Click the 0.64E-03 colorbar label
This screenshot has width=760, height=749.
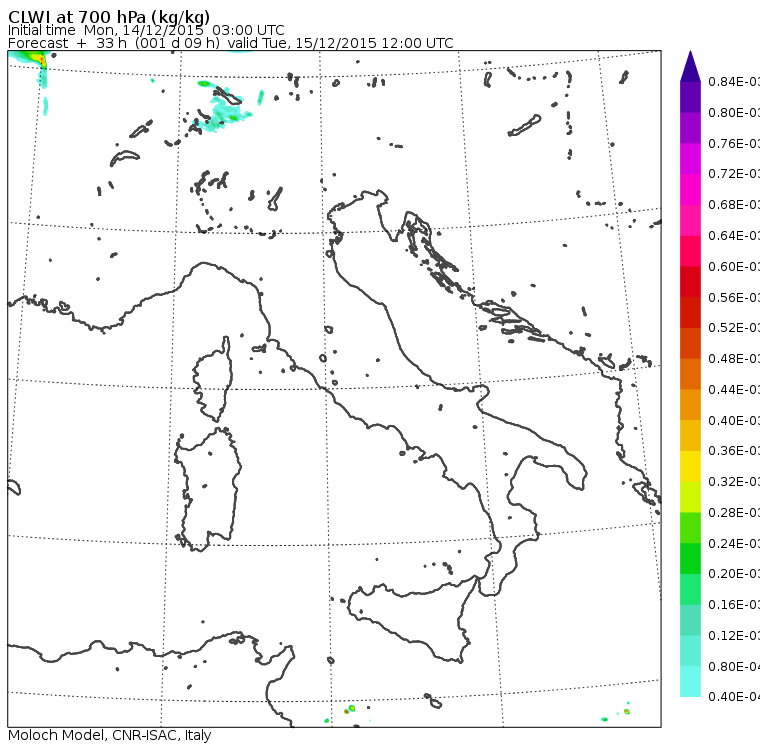pos(734,236)
